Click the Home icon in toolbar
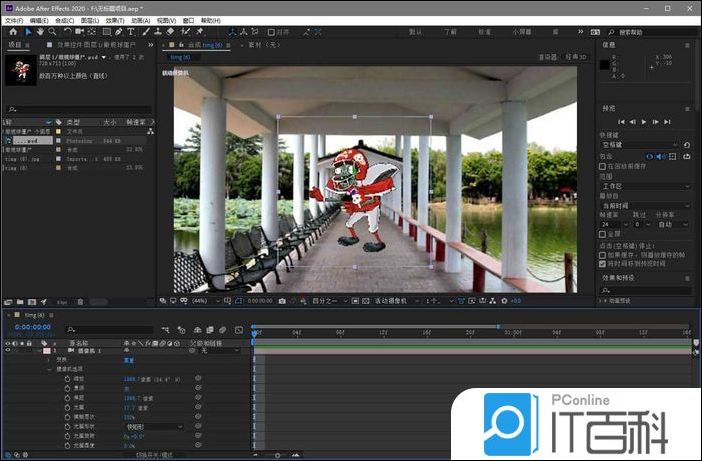 pos(13,32)
